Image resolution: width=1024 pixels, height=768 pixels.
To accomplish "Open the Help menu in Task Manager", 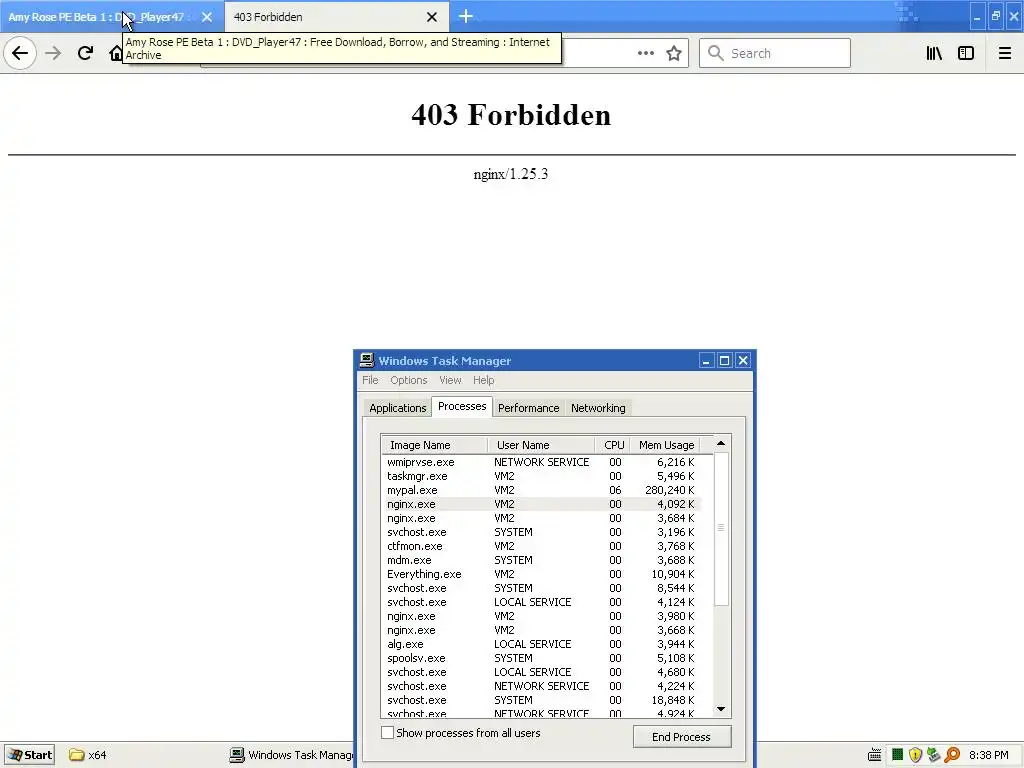I will coord(483,380).
